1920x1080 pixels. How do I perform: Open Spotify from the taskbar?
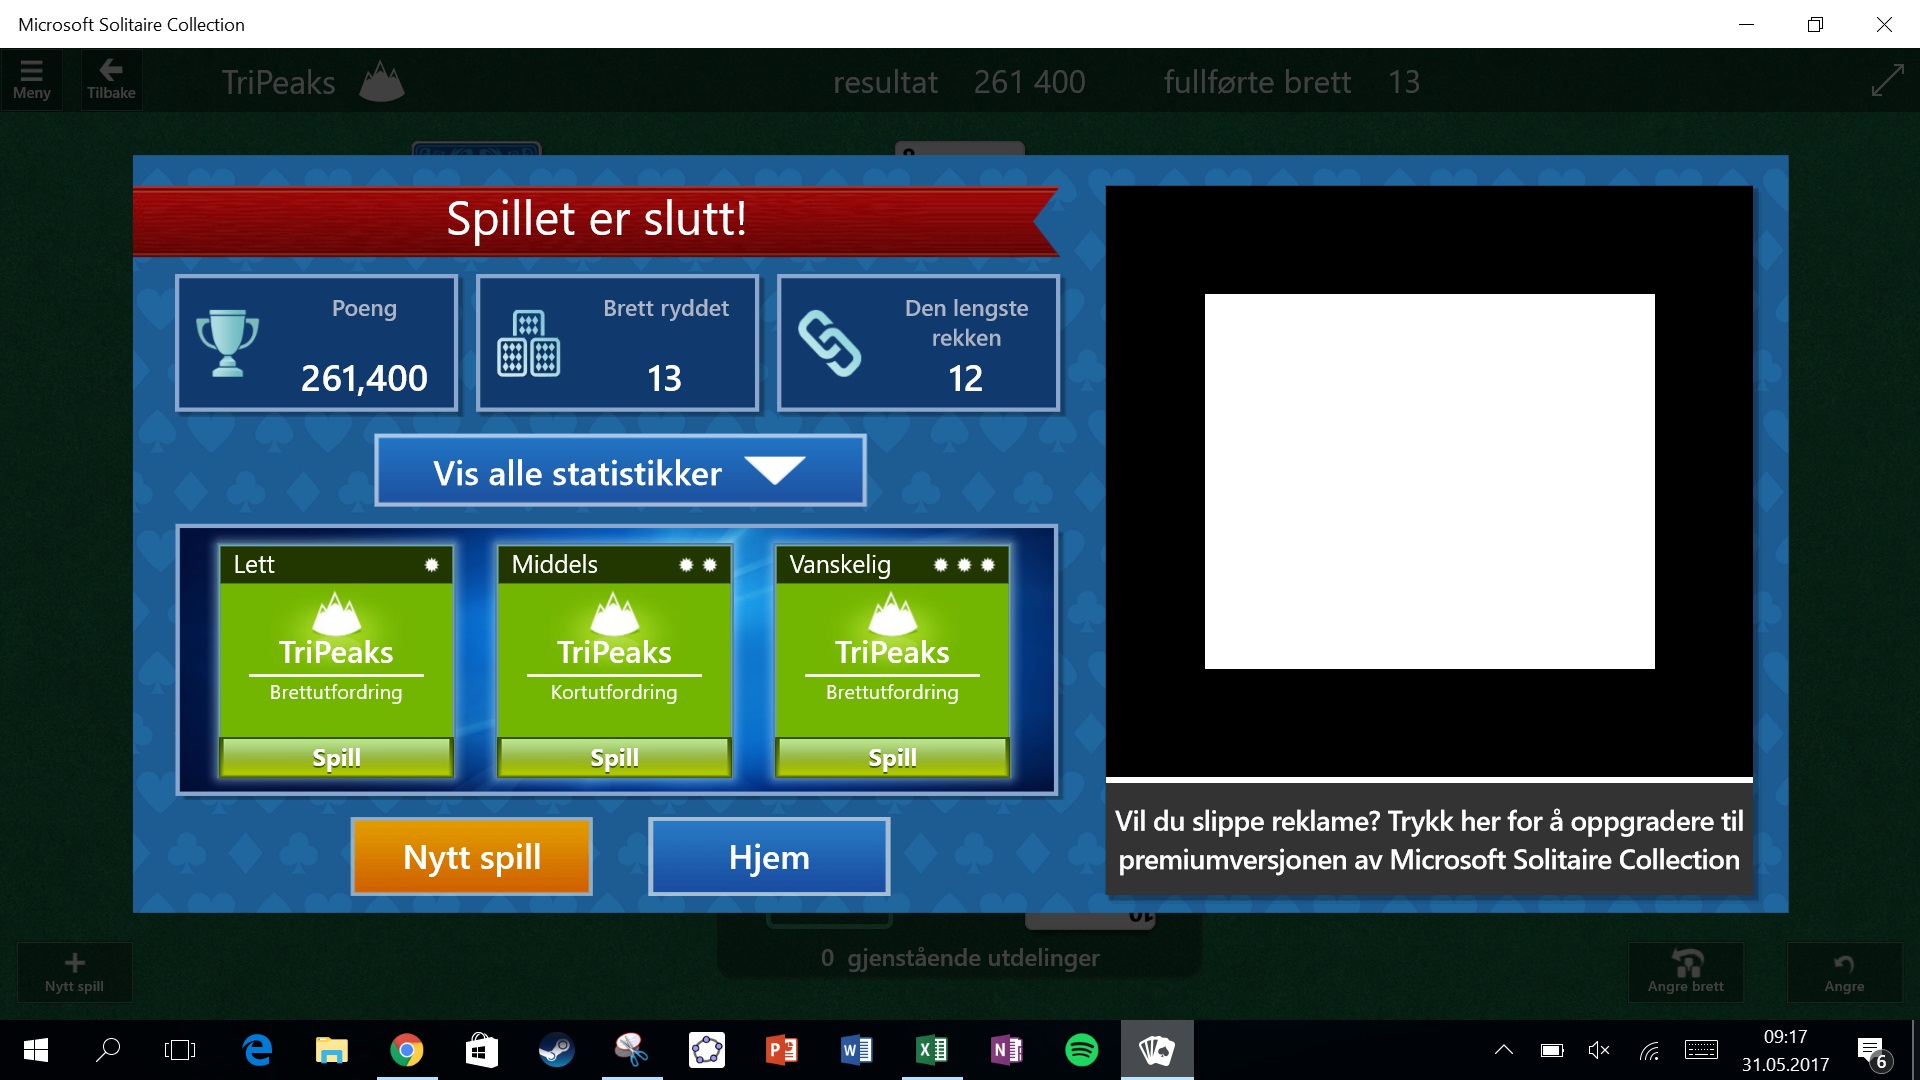pyautogui.click(x=1082, y=1050)
